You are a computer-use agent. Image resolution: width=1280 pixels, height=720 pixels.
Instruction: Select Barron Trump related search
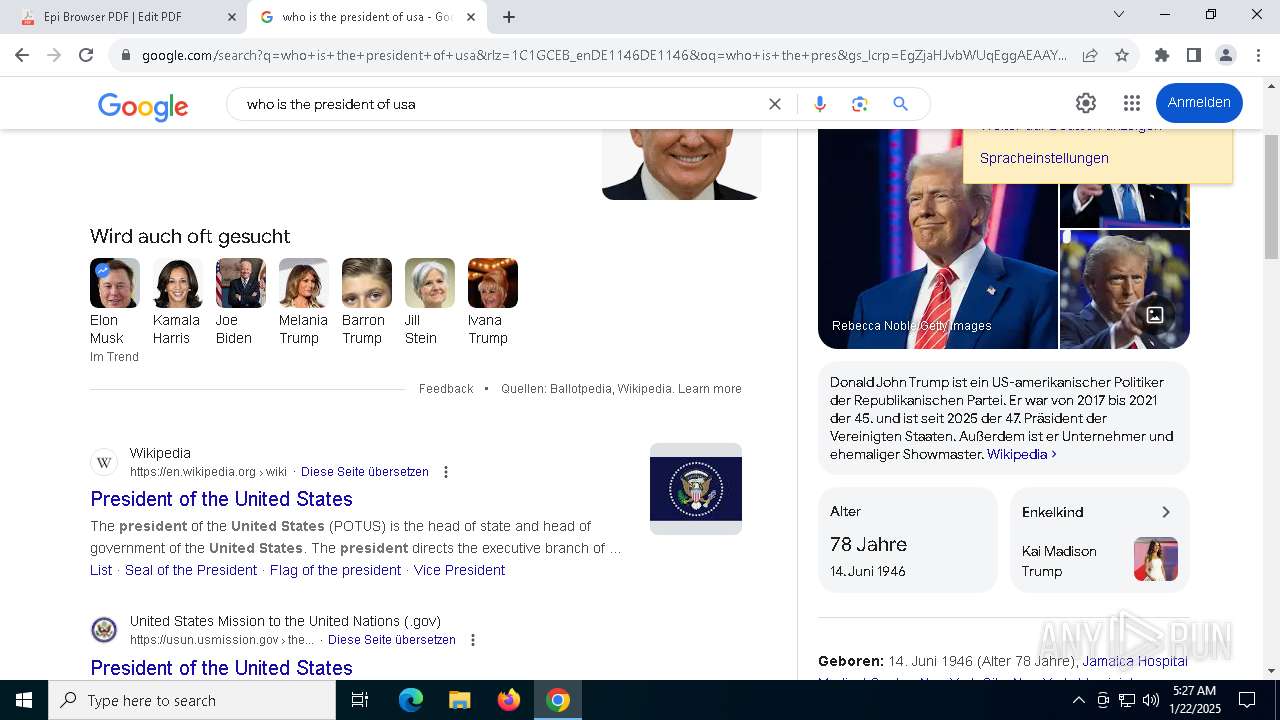point(366,301)
